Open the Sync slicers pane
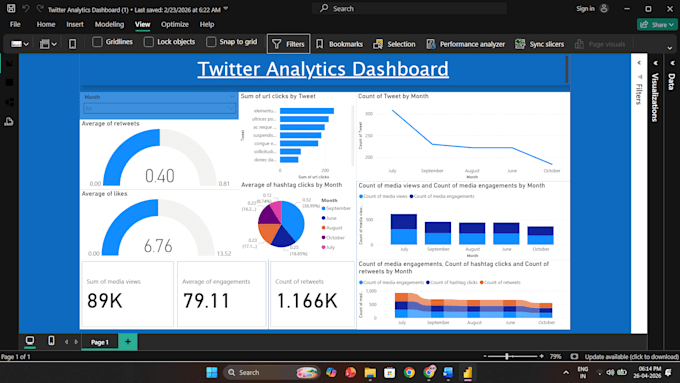680x383 pixels. (539, 44)
